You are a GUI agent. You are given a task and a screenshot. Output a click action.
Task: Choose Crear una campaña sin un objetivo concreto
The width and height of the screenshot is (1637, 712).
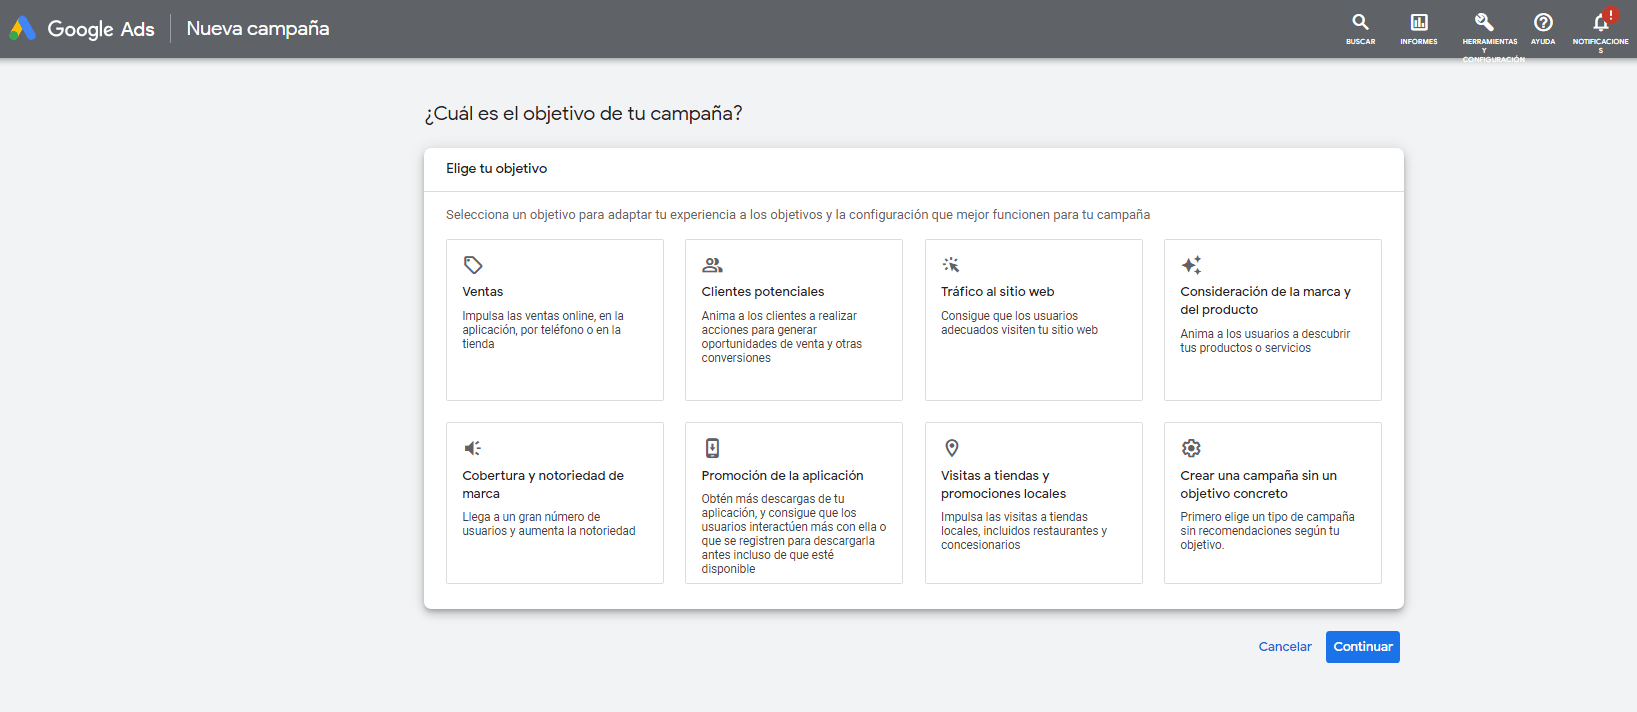[x=1258, y=485]
